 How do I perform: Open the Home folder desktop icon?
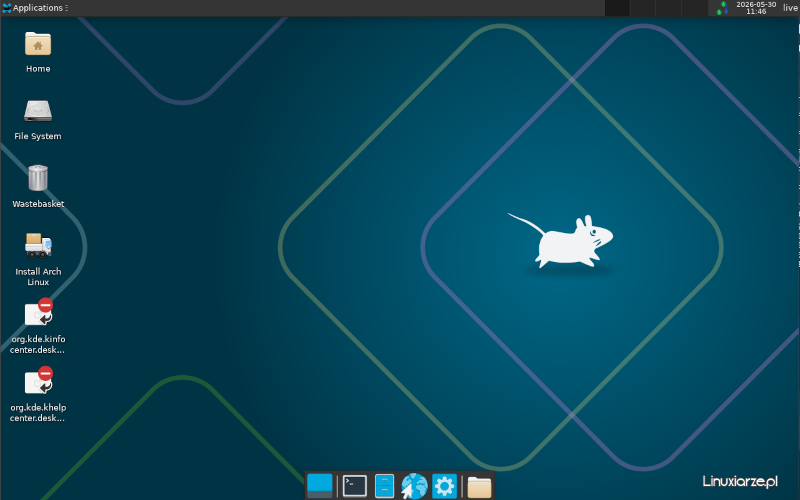pyautogui.click(x=38, y=44)
